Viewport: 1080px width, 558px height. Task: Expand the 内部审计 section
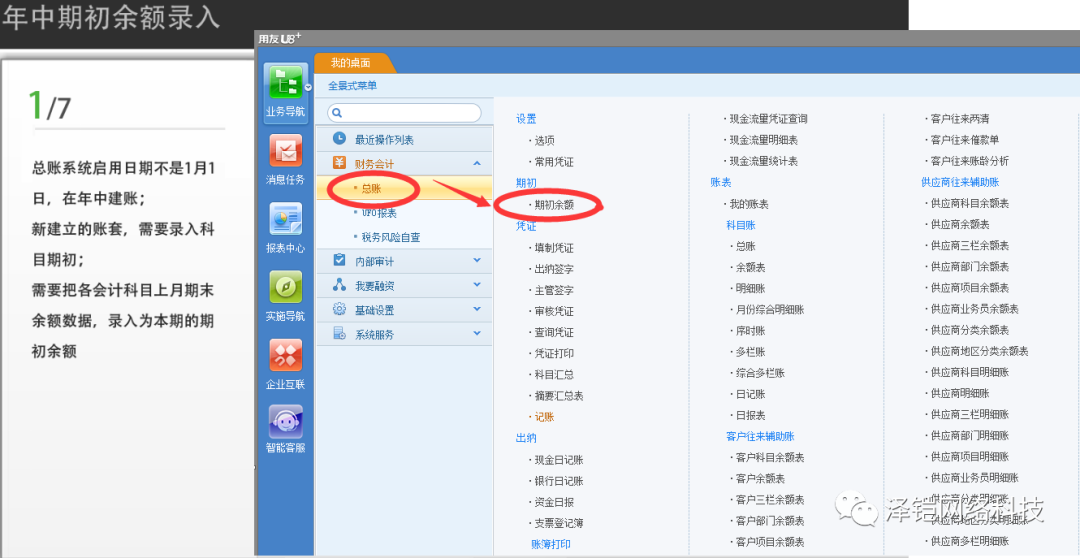(x=477, y=261)
